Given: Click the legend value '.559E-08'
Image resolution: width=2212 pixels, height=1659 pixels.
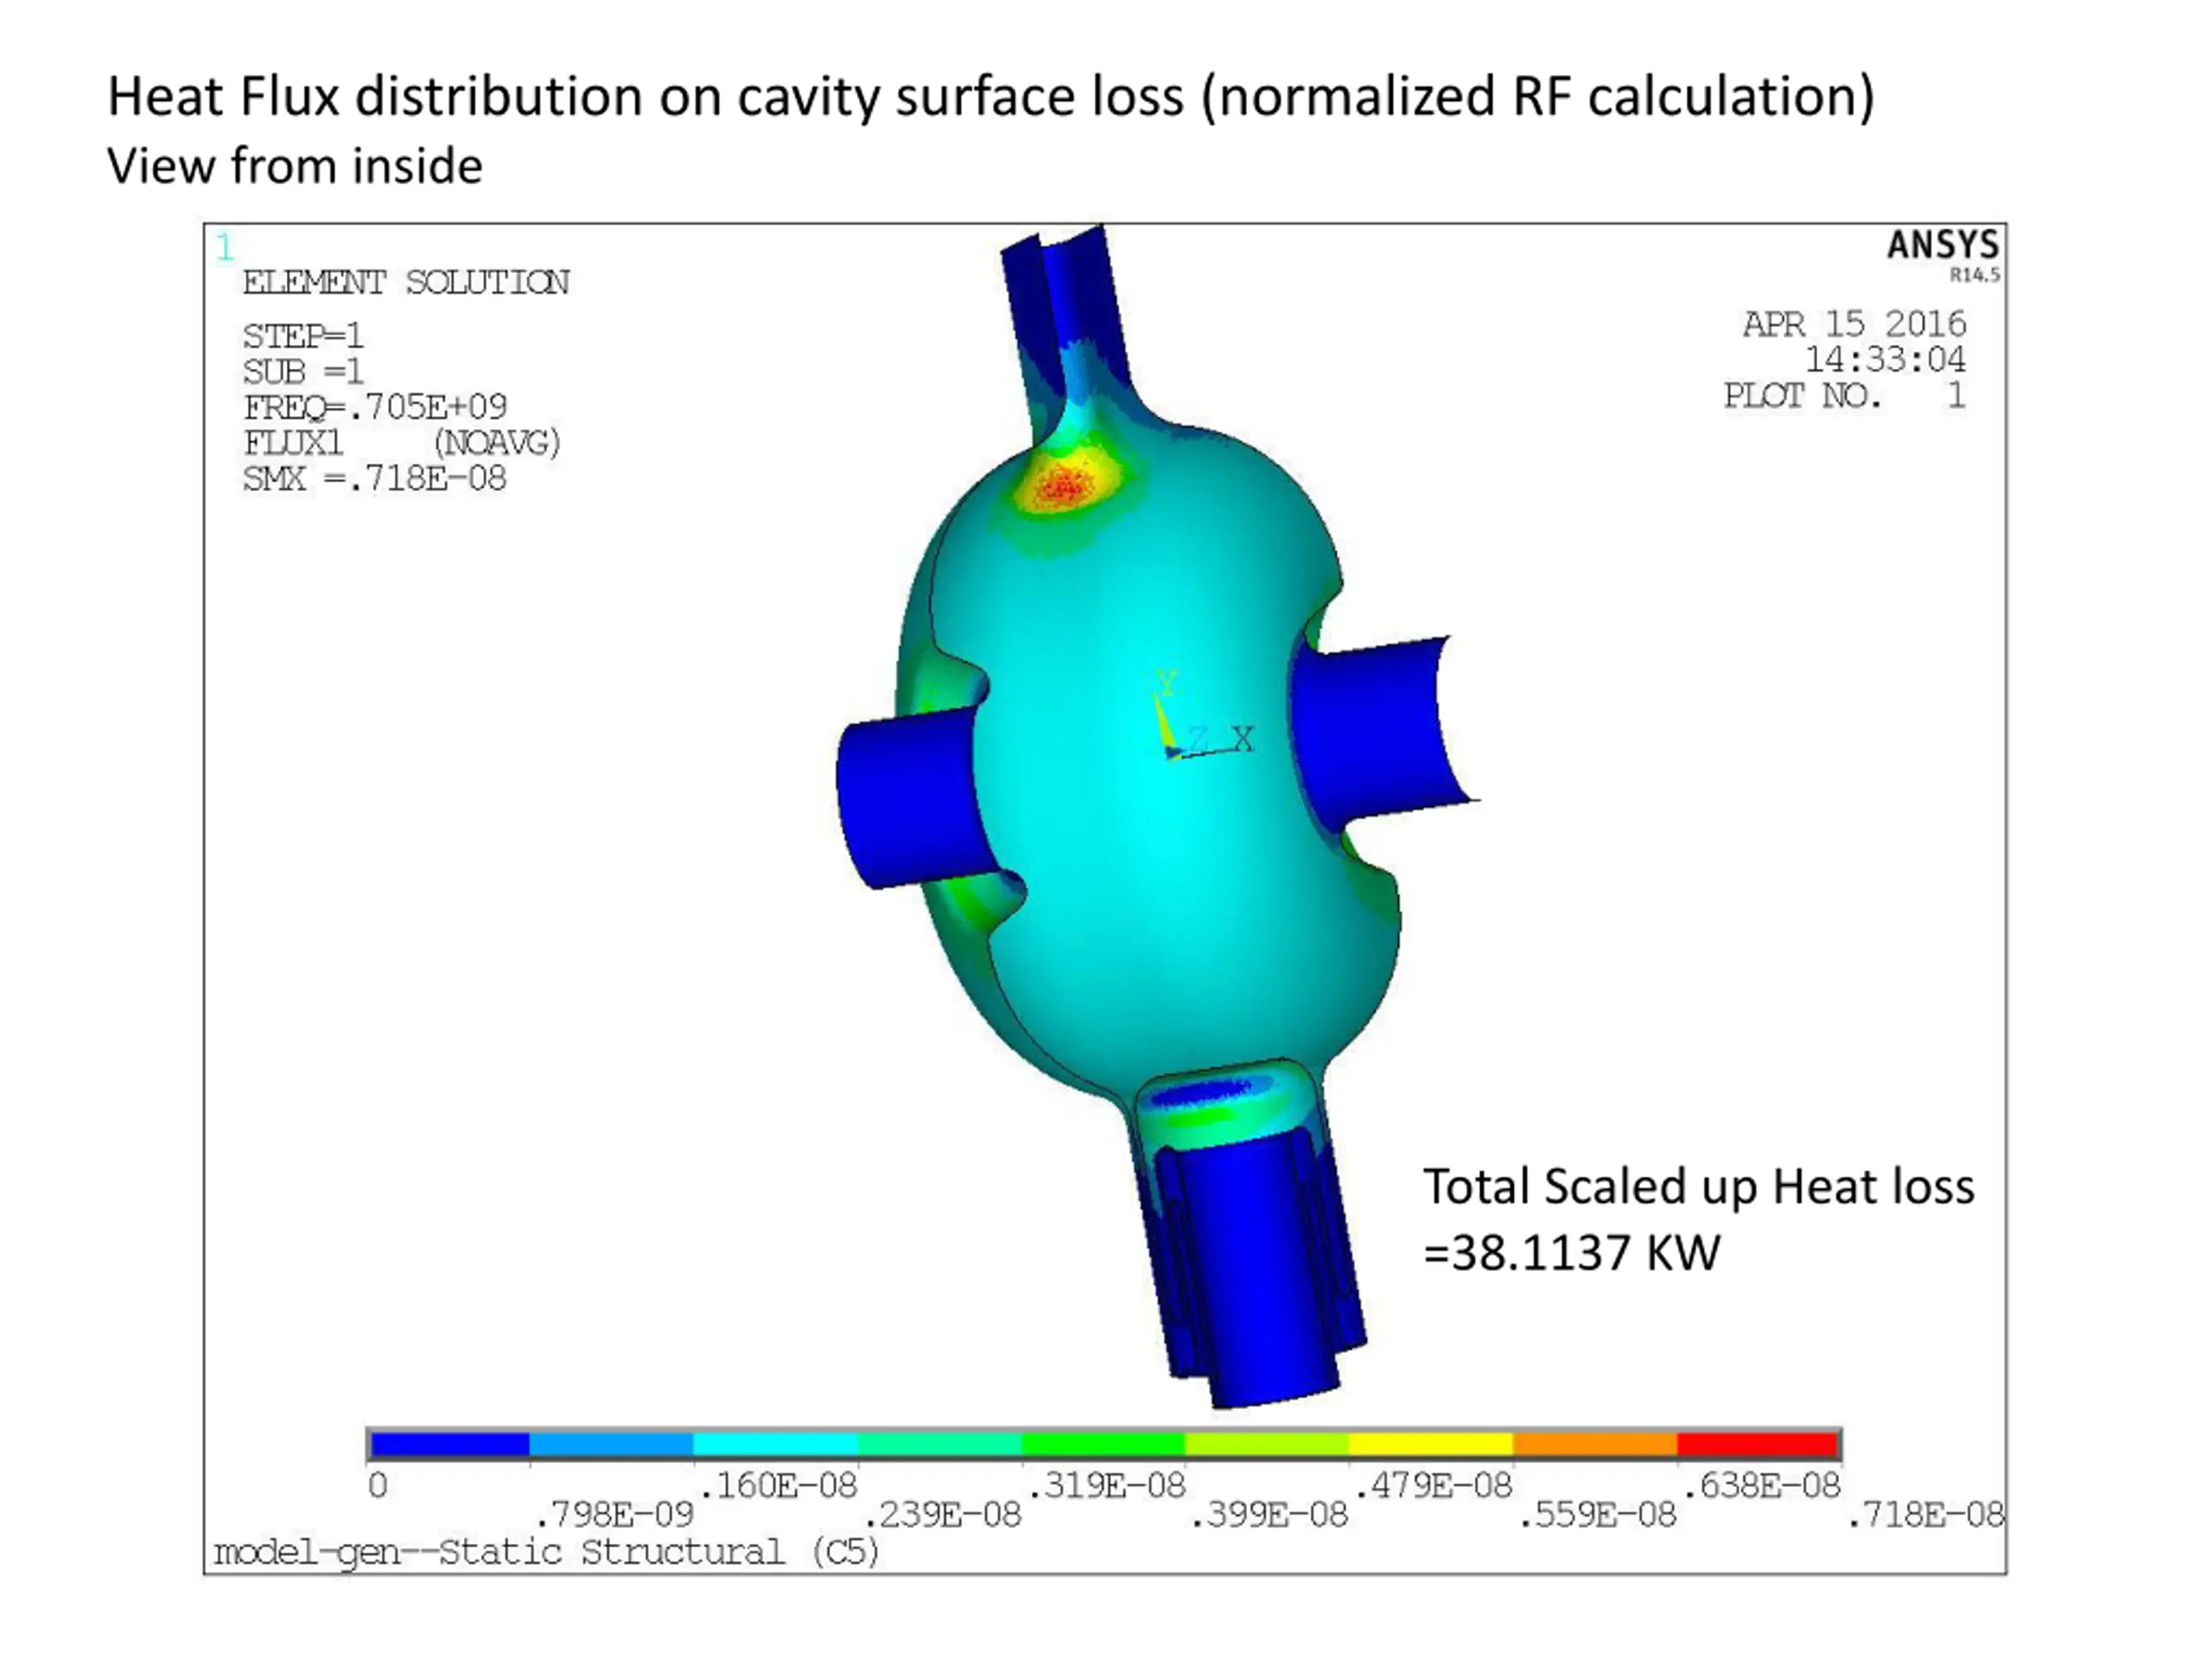Looking at the screenshot, I should 1597,1515.
